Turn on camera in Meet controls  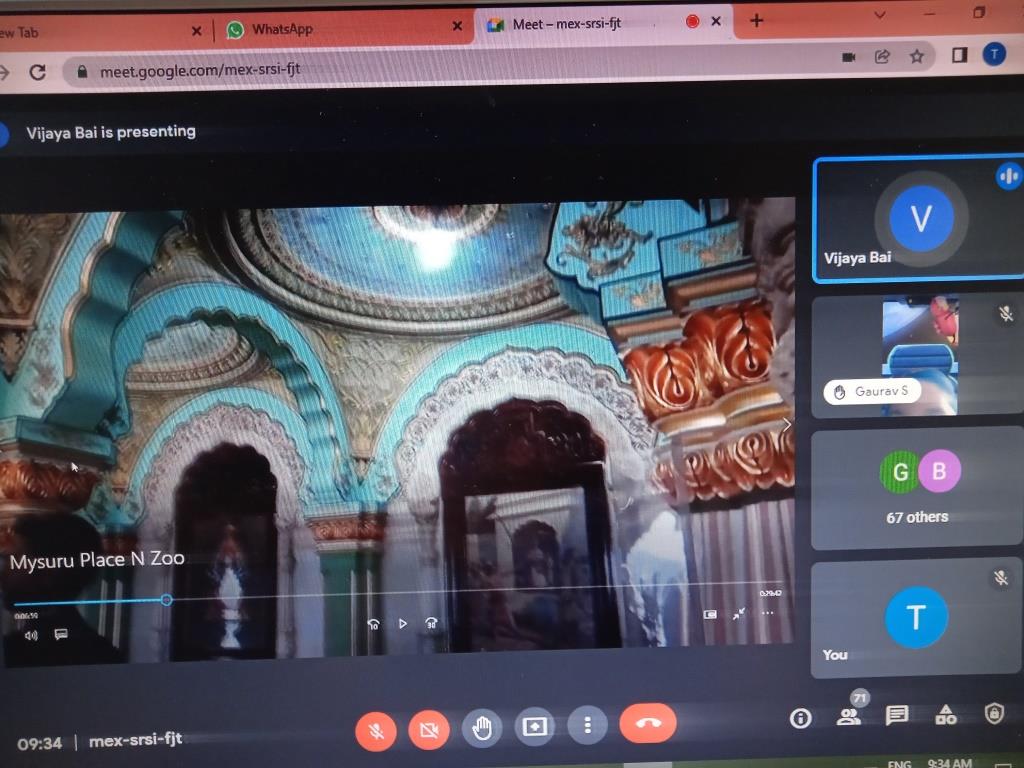pyautogui.click(x=429, y=729)
